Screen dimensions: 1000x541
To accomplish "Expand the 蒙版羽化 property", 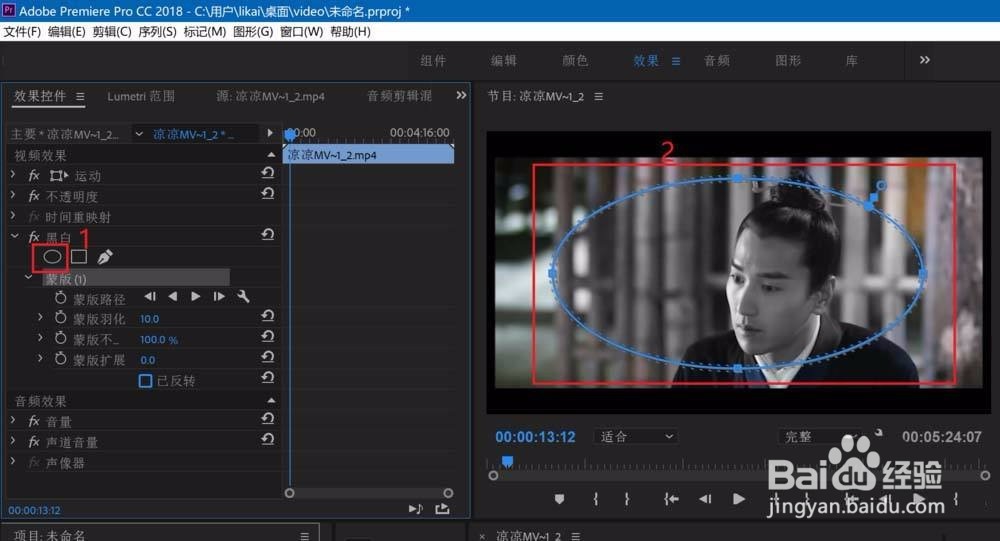I will 40,316.
